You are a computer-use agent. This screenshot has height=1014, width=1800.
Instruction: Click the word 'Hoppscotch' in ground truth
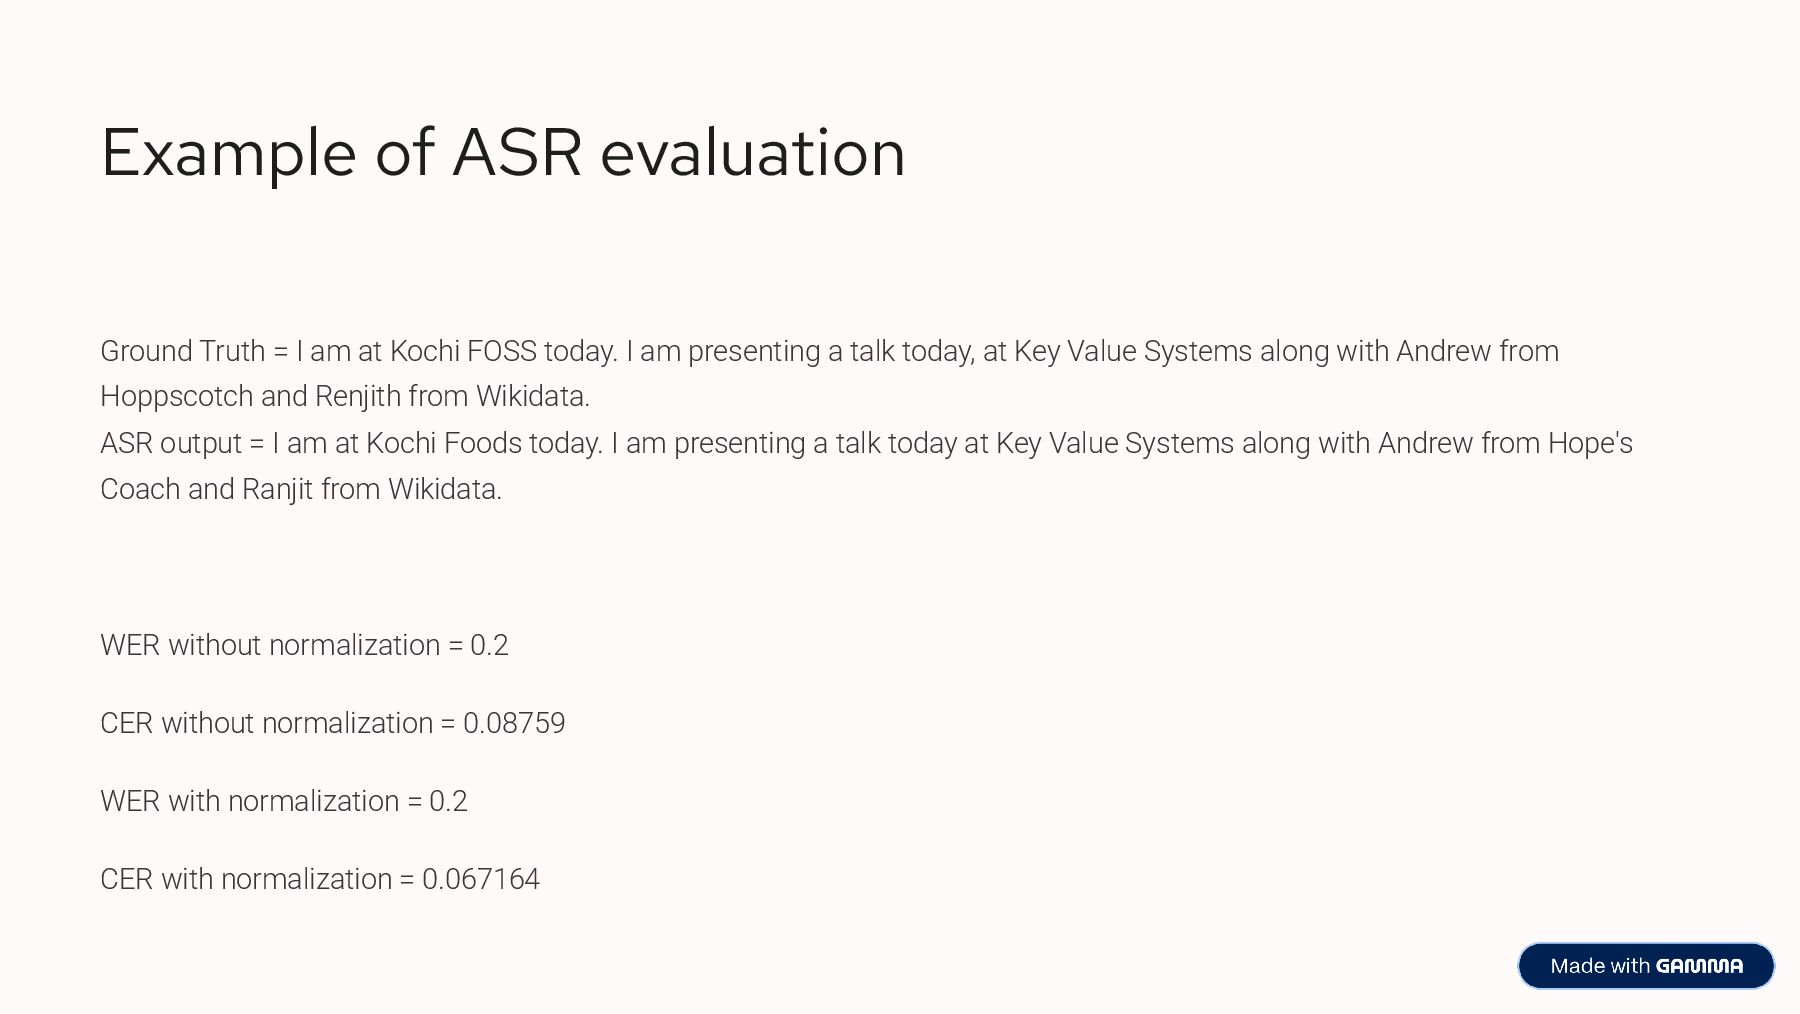177,397
